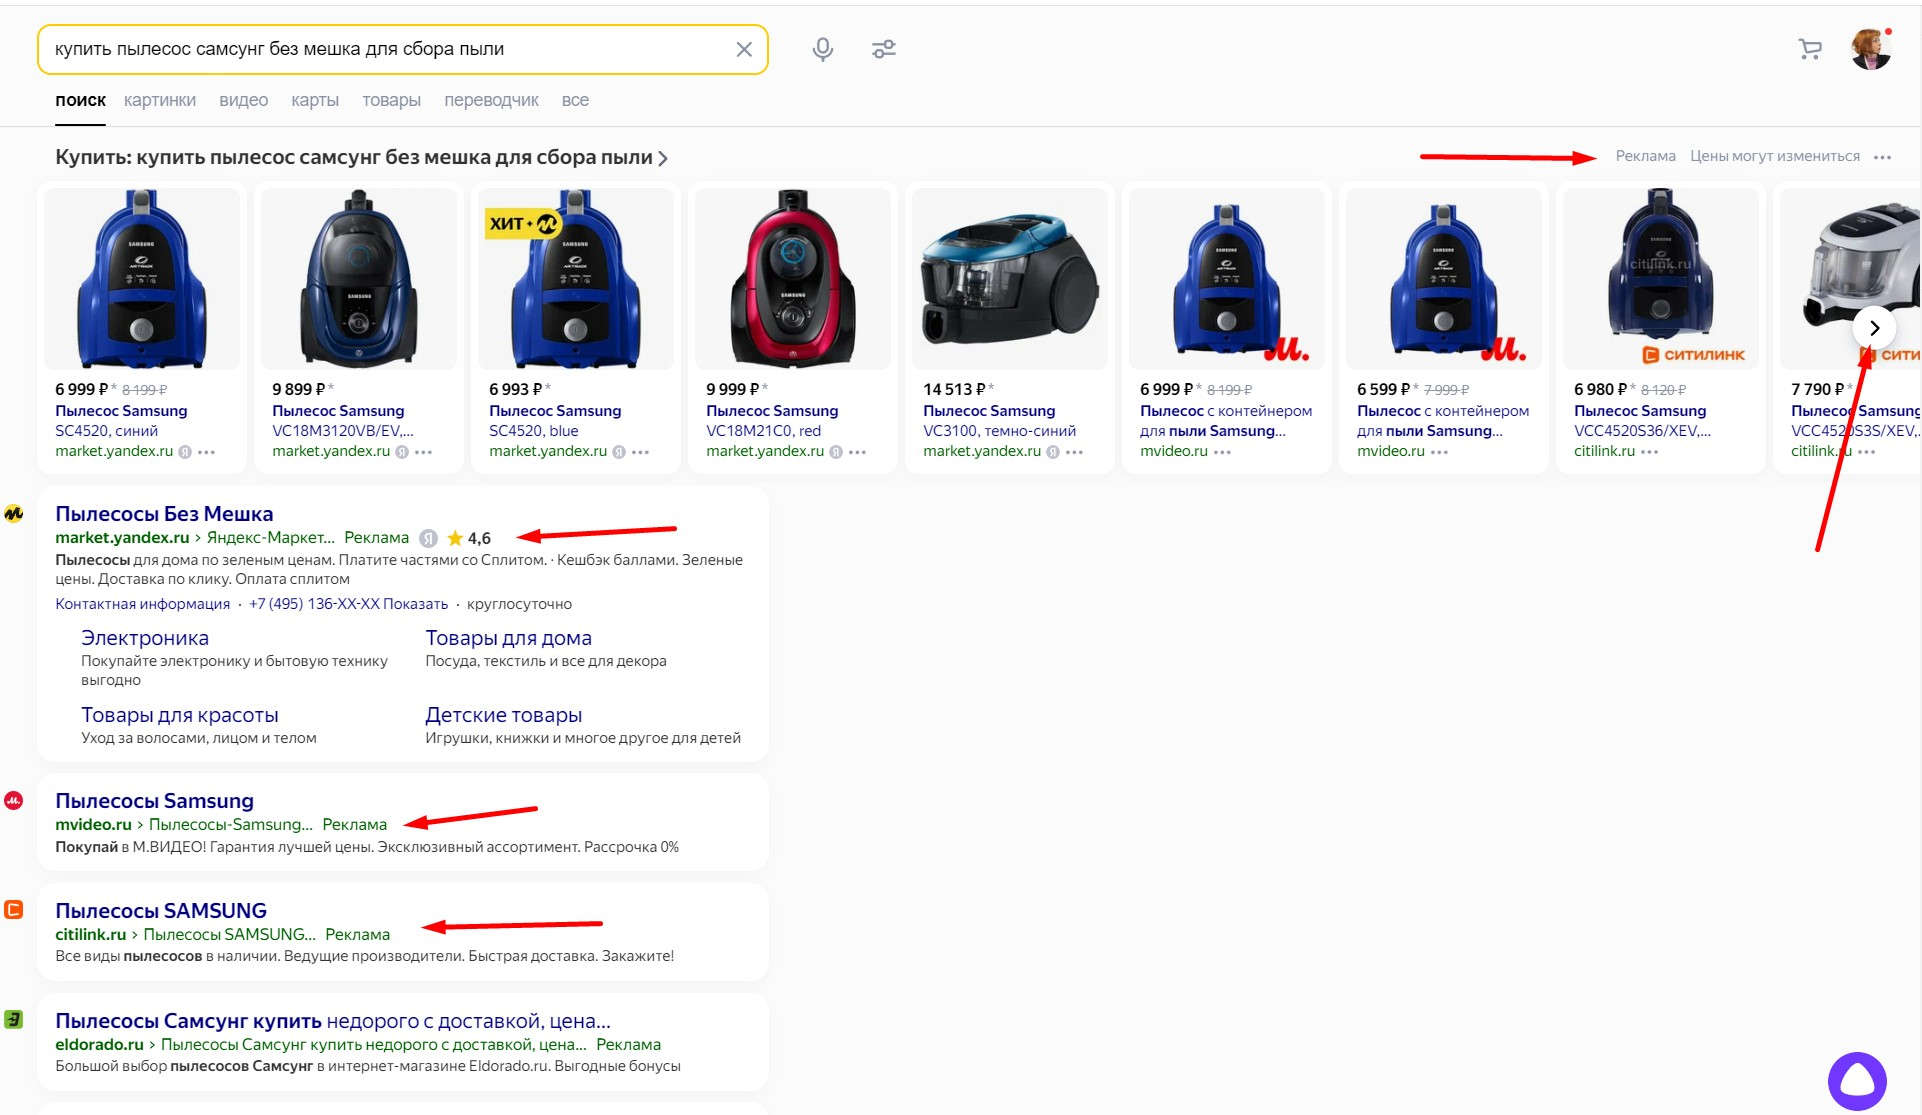The width and height of the screenshot is (1922, 1115).
Task: Click the 'market.yandex.ru' green URL in first result
Action: pos(122,538)
